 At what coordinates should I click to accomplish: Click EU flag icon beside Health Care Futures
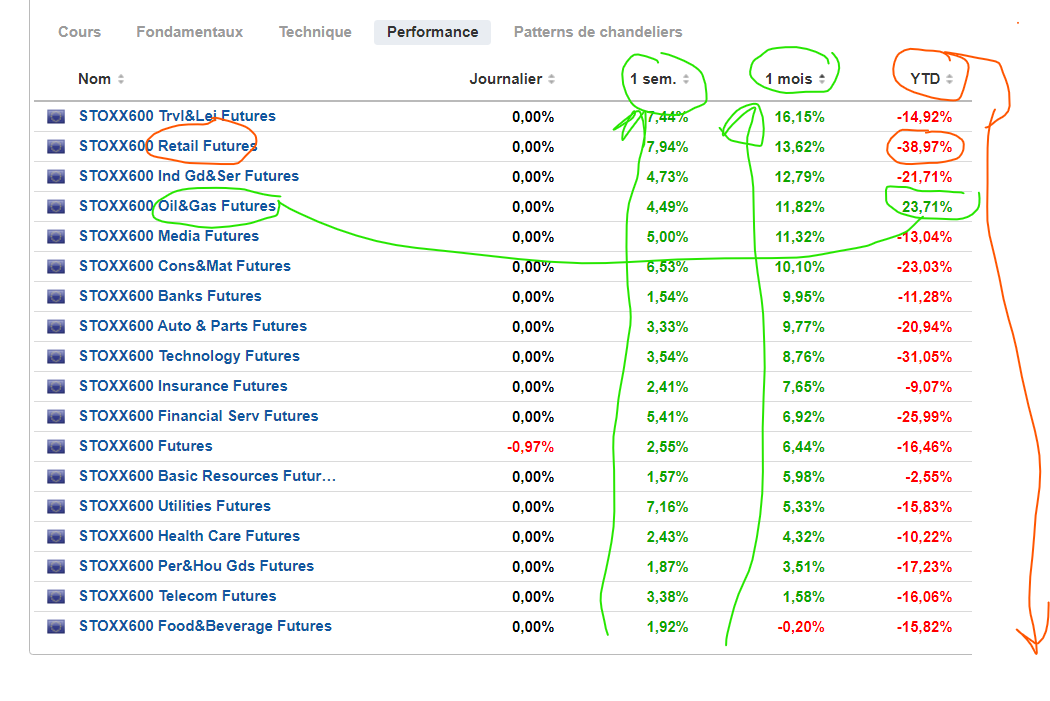tap(56, 536)
